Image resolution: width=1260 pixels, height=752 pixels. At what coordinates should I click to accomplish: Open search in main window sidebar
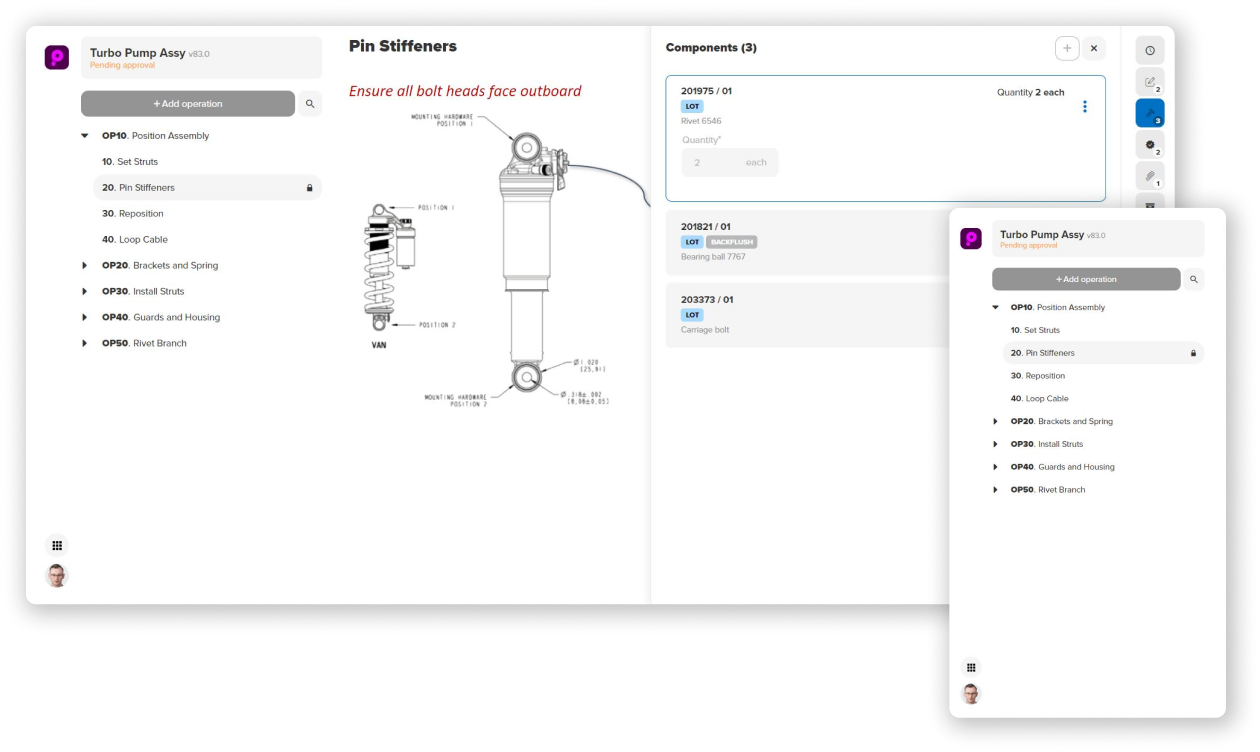(310, 104)
